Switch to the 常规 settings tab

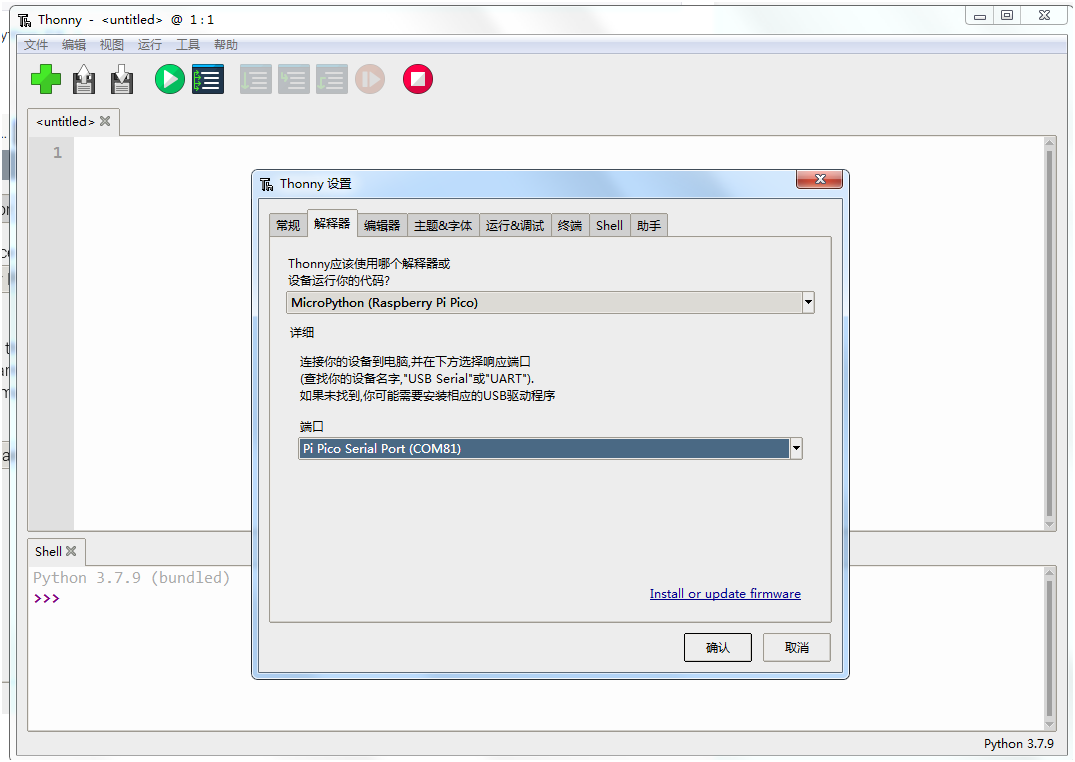288,226
